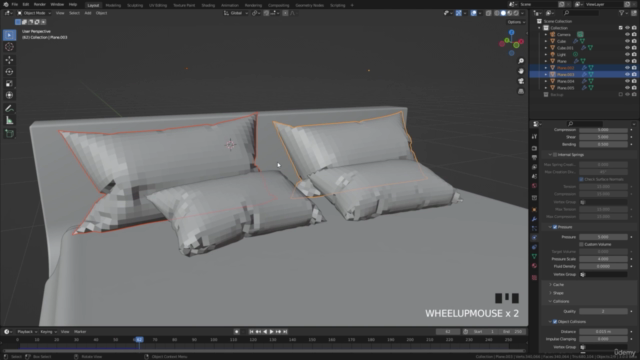Viewport: 640px width, 360px height.
Task: Hide Camera in viewport via eye icon
Action: coord(627,35)
